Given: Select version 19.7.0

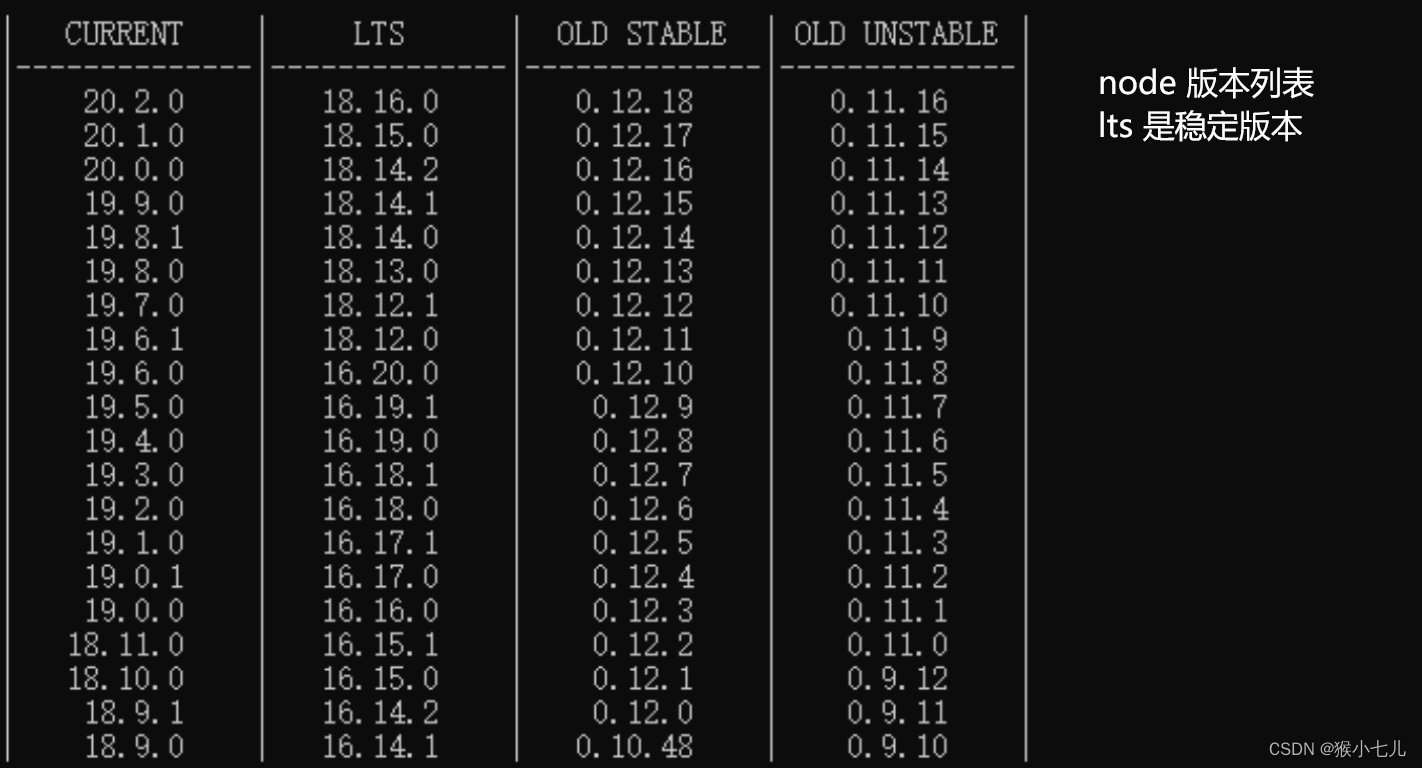Looking at the screenshot, I should click(134, 305).
